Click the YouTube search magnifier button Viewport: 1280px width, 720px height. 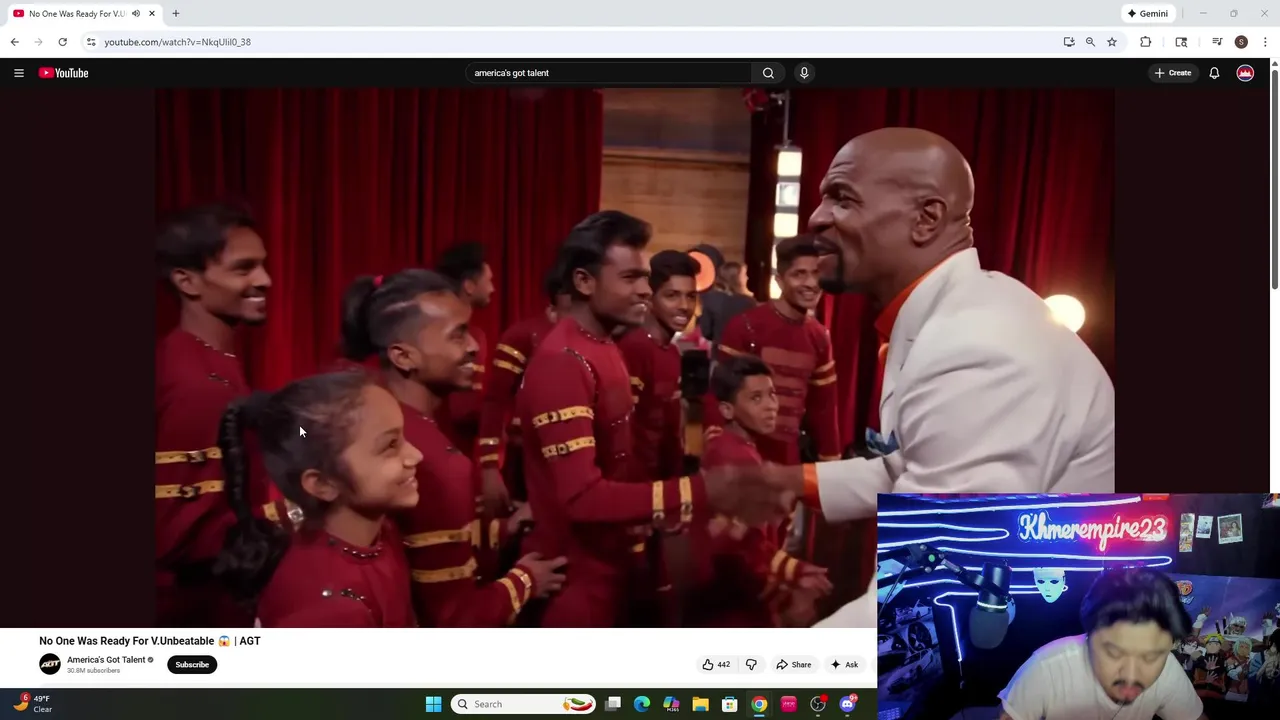coord(768,73)
